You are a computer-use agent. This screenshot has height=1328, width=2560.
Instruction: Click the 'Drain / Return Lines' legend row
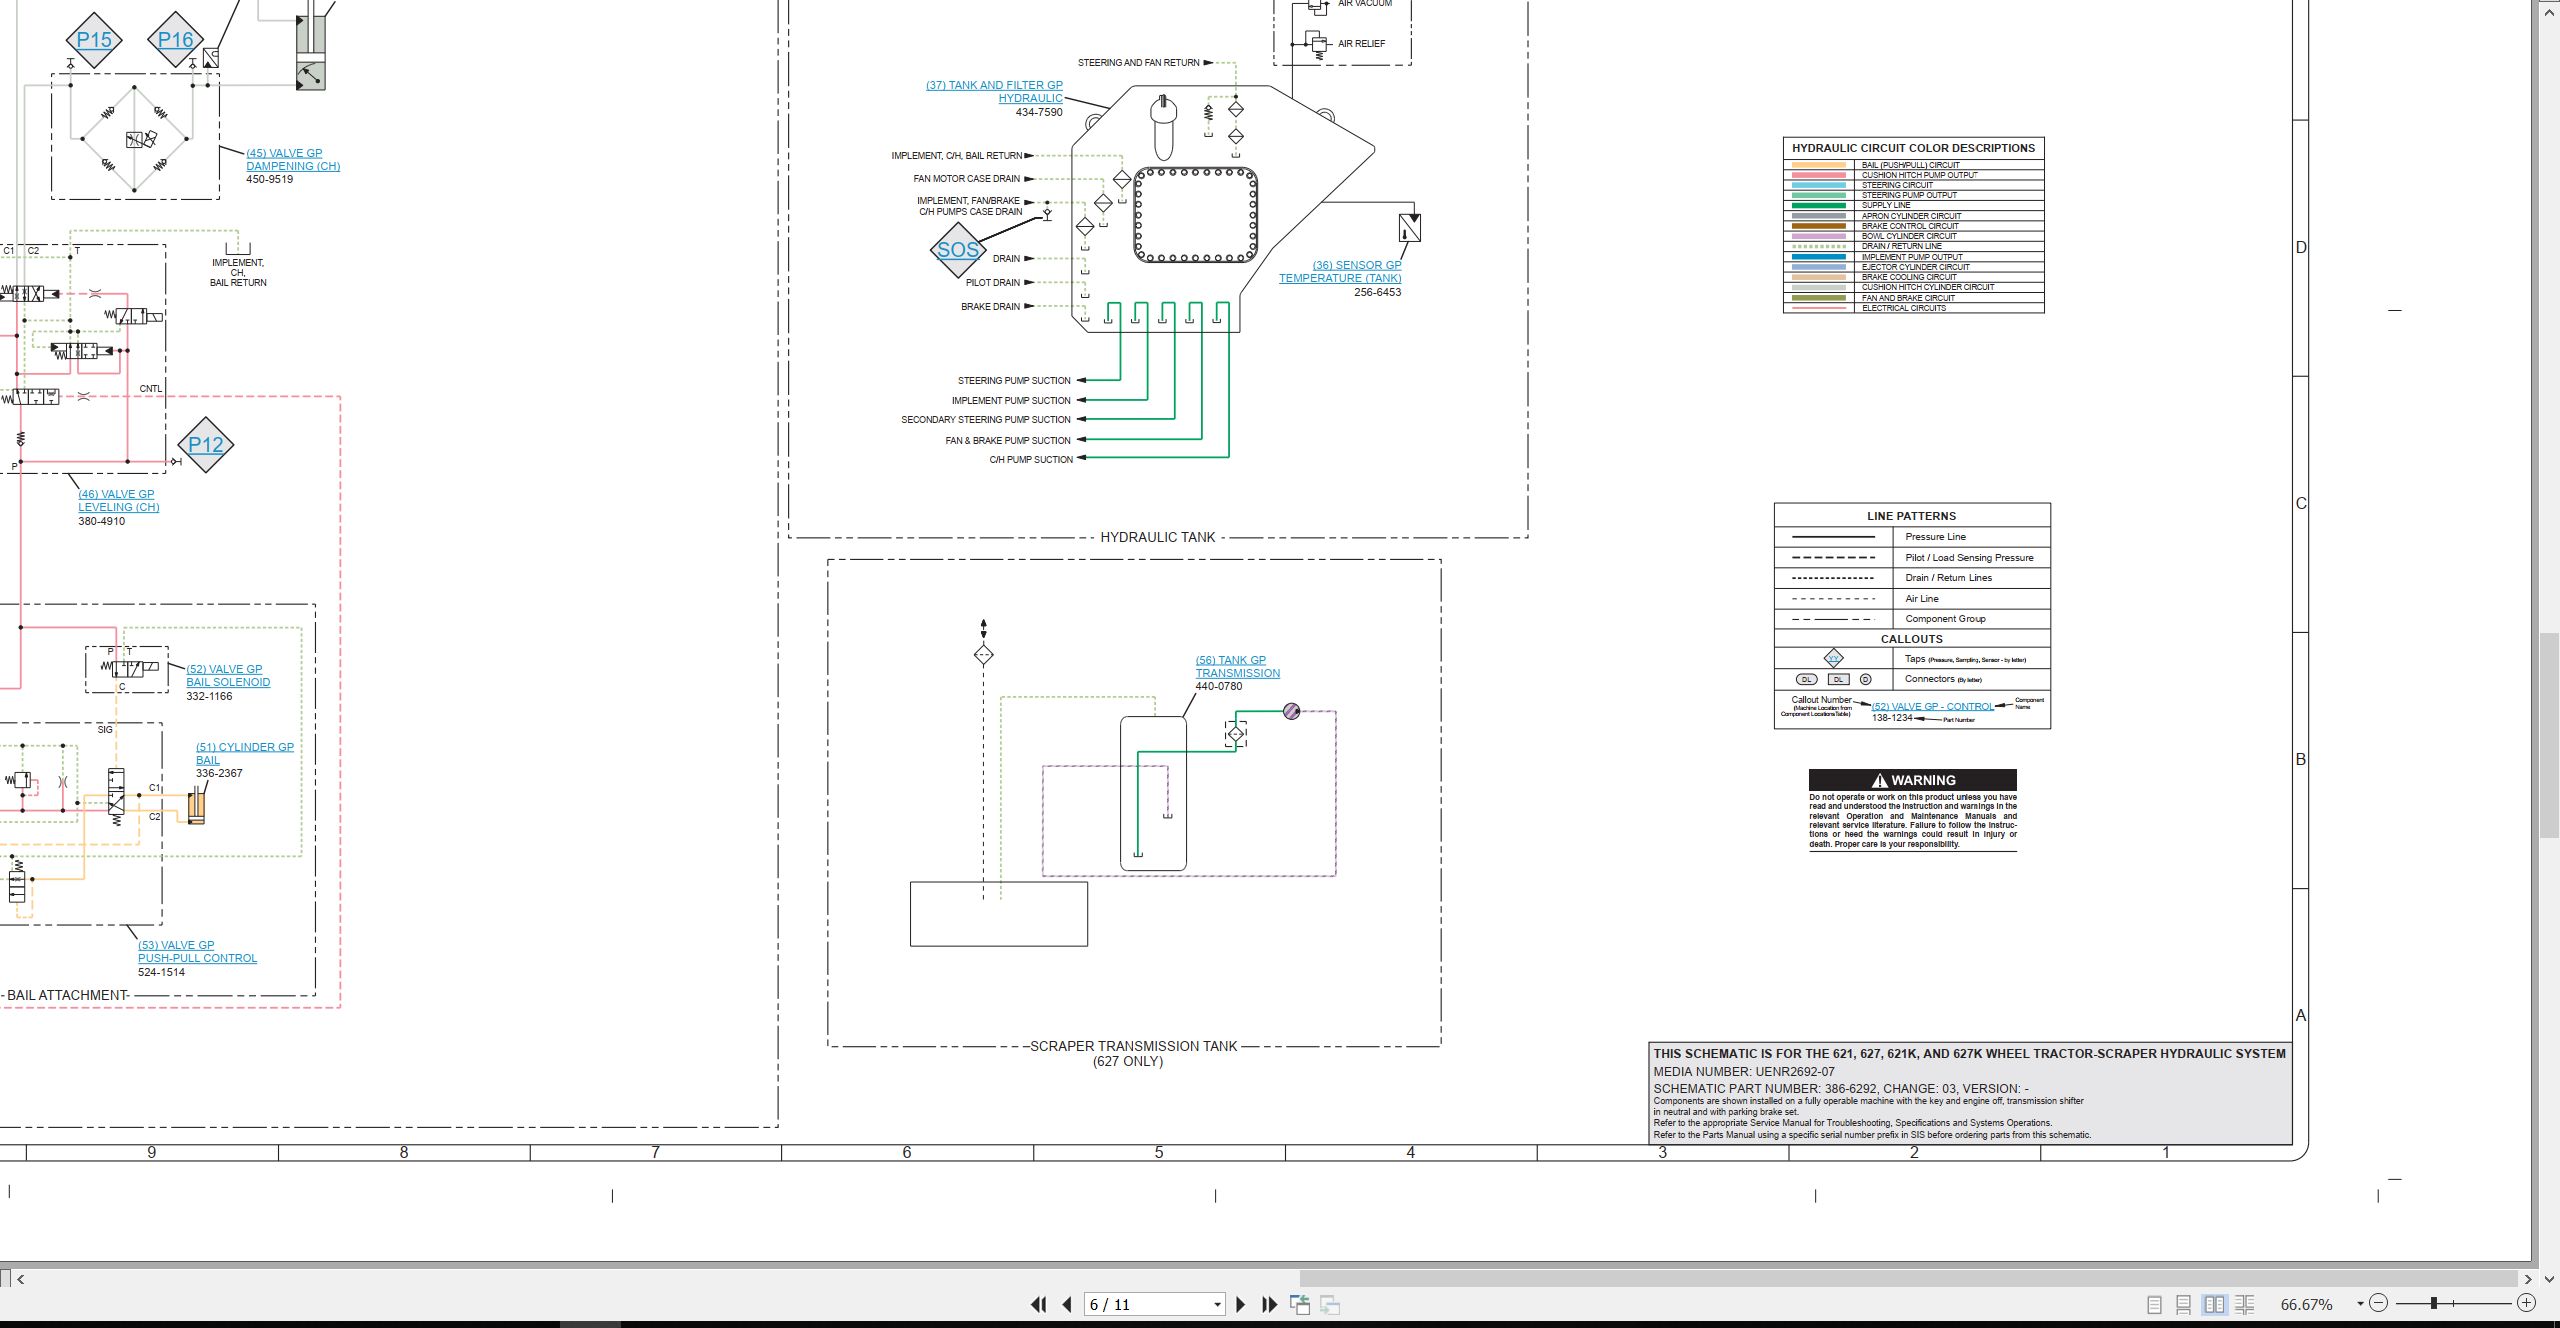pos(1912,578)
